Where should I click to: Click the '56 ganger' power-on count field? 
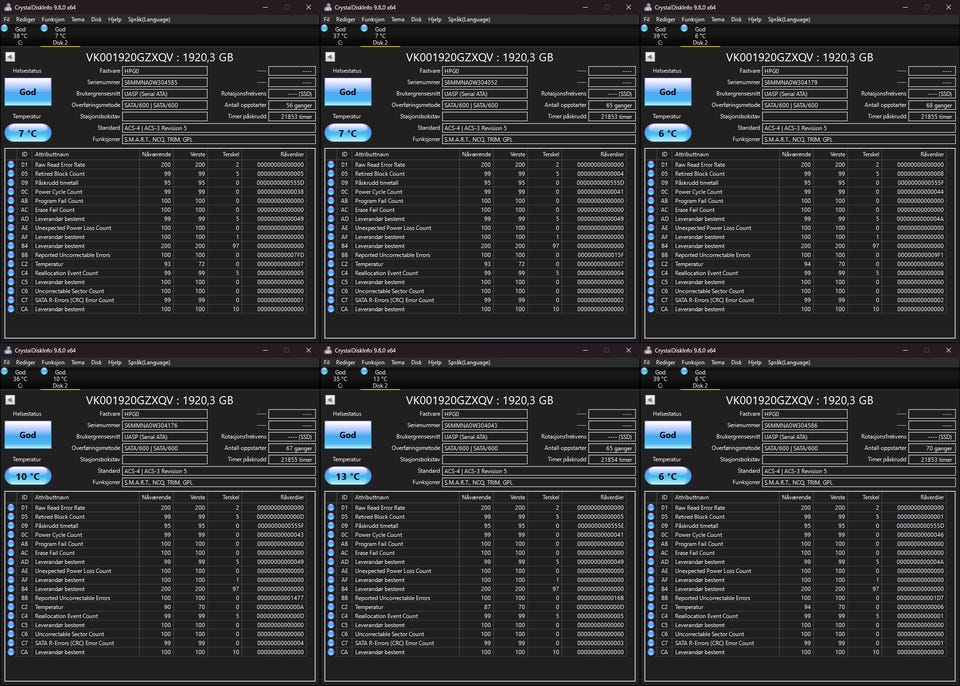click(292, 105)
